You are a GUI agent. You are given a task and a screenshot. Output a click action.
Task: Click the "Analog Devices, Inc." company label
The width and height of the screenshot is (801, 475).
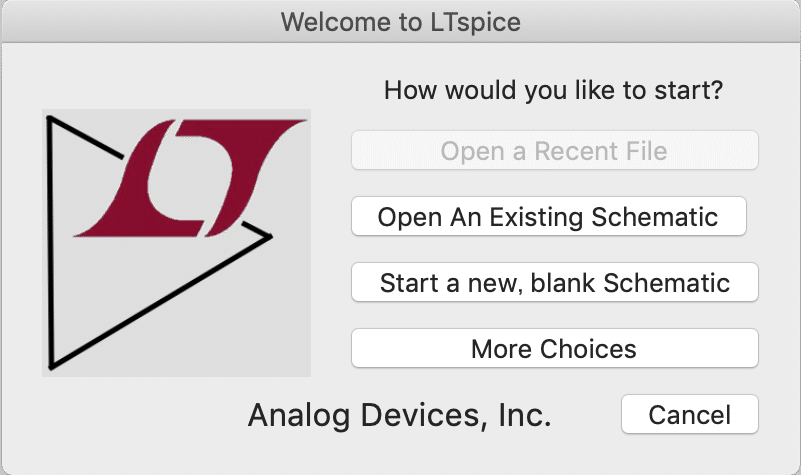399,415
